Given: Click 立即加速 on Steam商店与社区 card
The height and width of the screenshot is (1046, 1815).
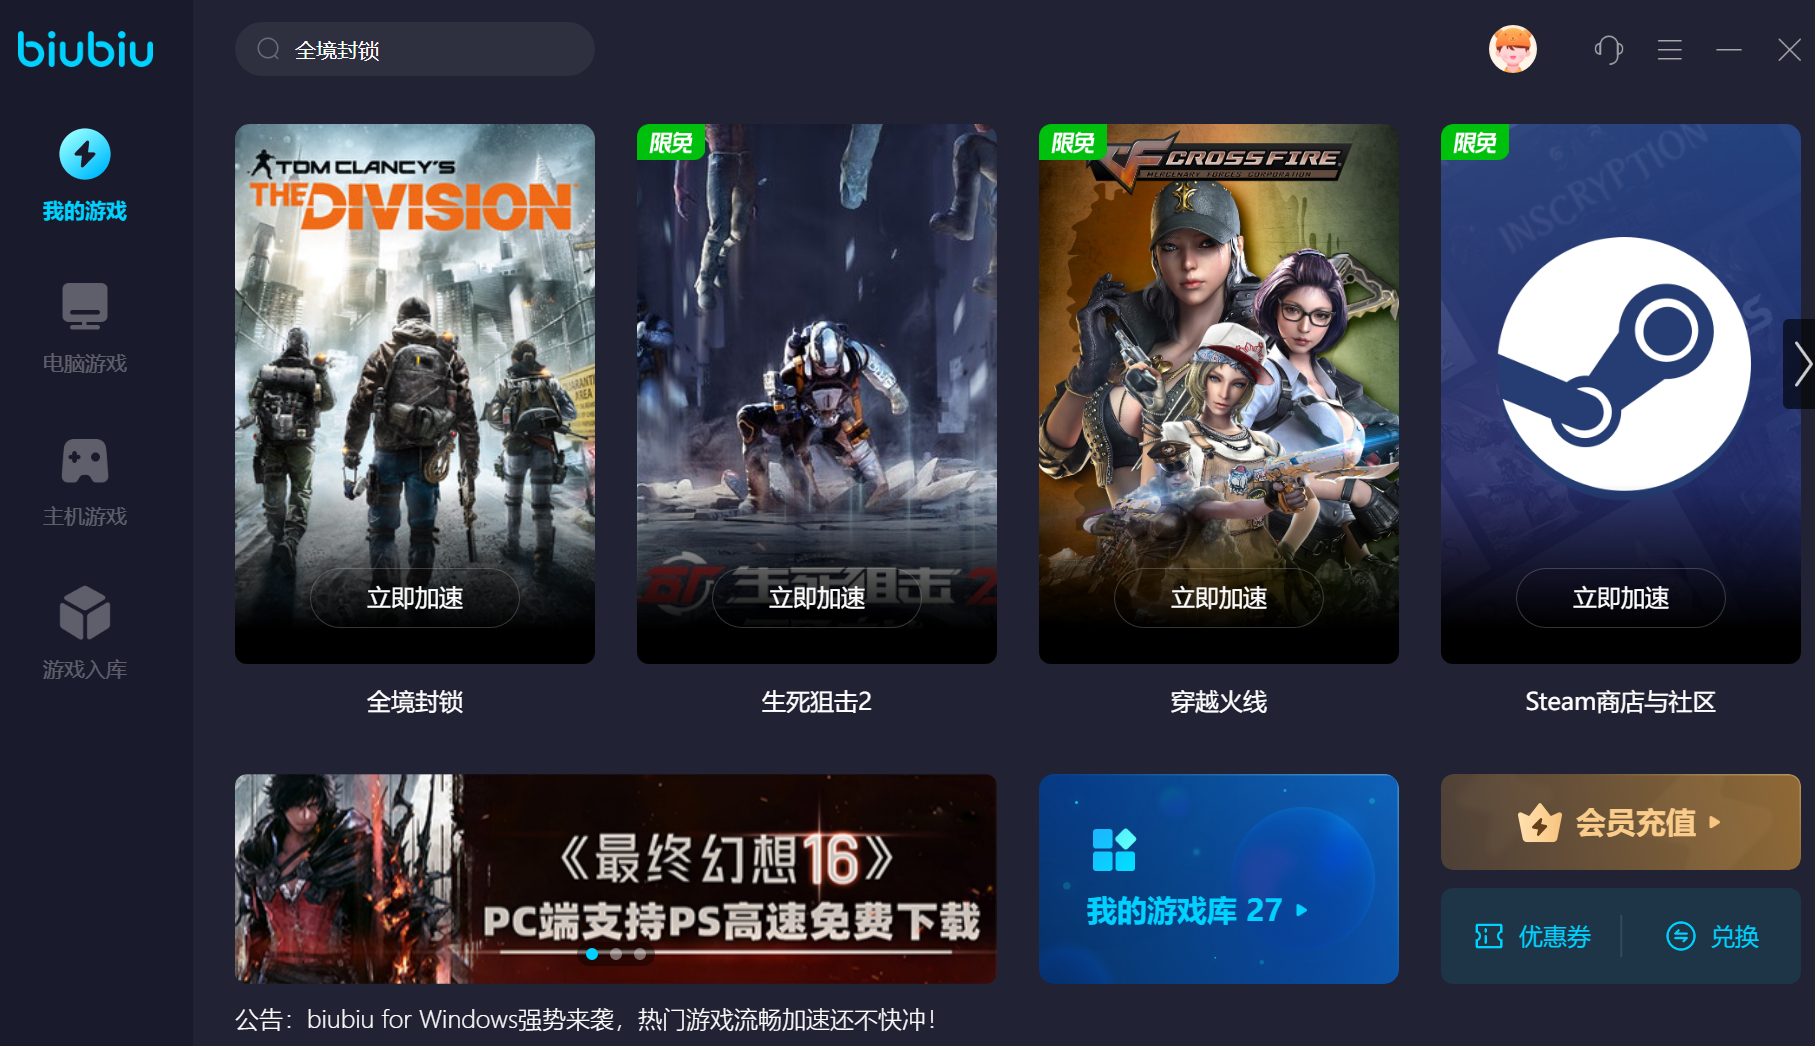Looking at the screenshot, I should (1620, 598).
